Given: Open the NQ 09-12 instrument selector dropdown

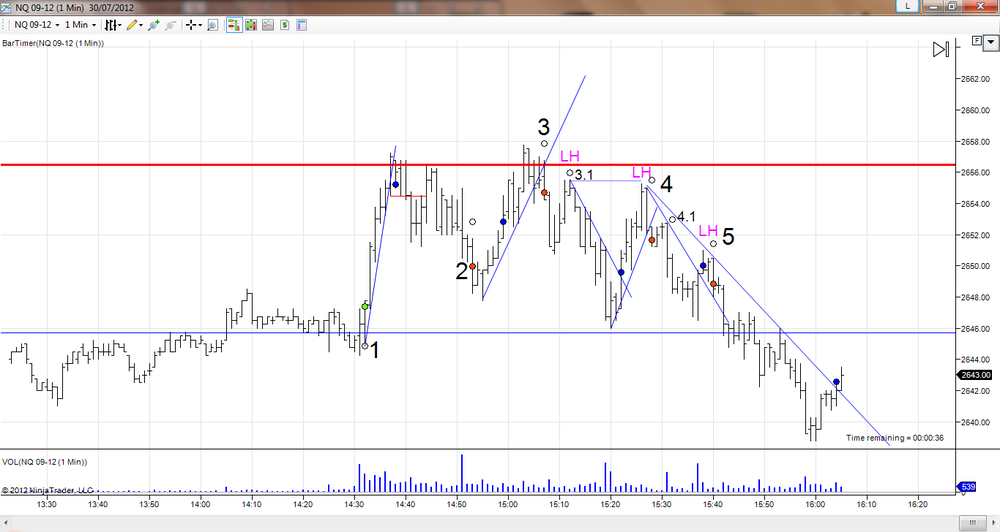Looking at the screenshot, I should point(36,25).
